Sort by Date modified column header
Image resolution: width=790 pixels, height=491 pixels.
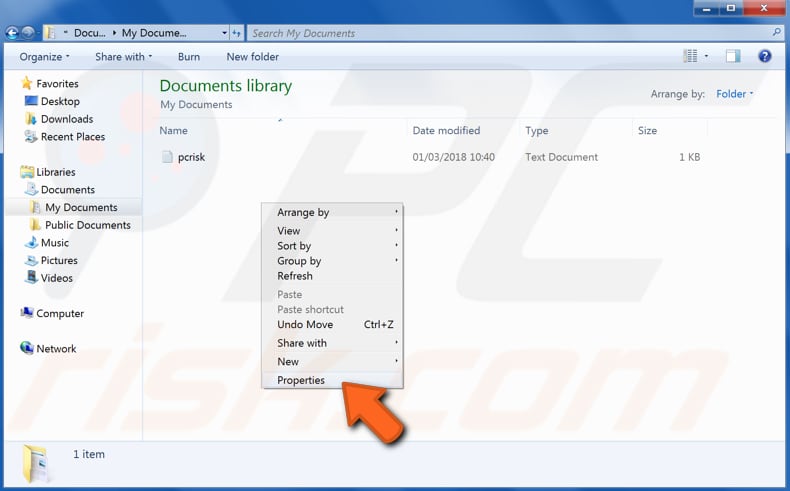[446, 130]
